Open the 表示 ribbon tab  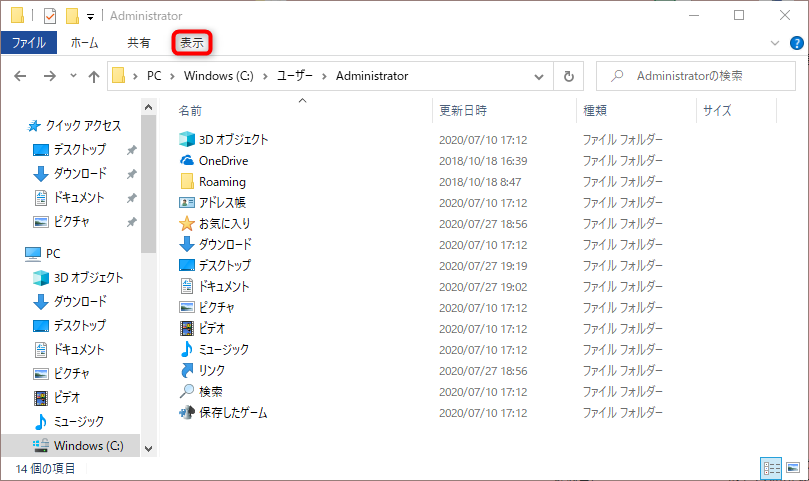(191, 43)
